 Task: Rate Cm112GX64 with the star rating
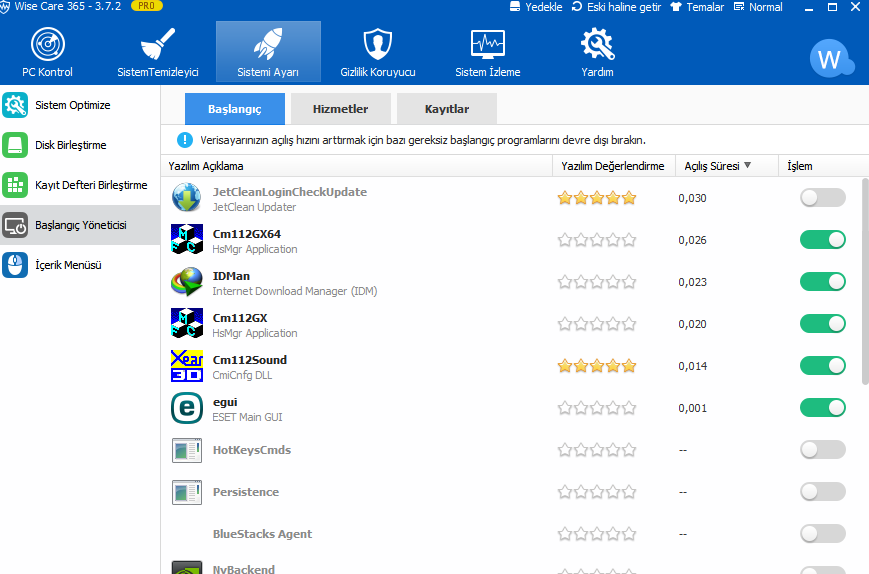(597, 240)
